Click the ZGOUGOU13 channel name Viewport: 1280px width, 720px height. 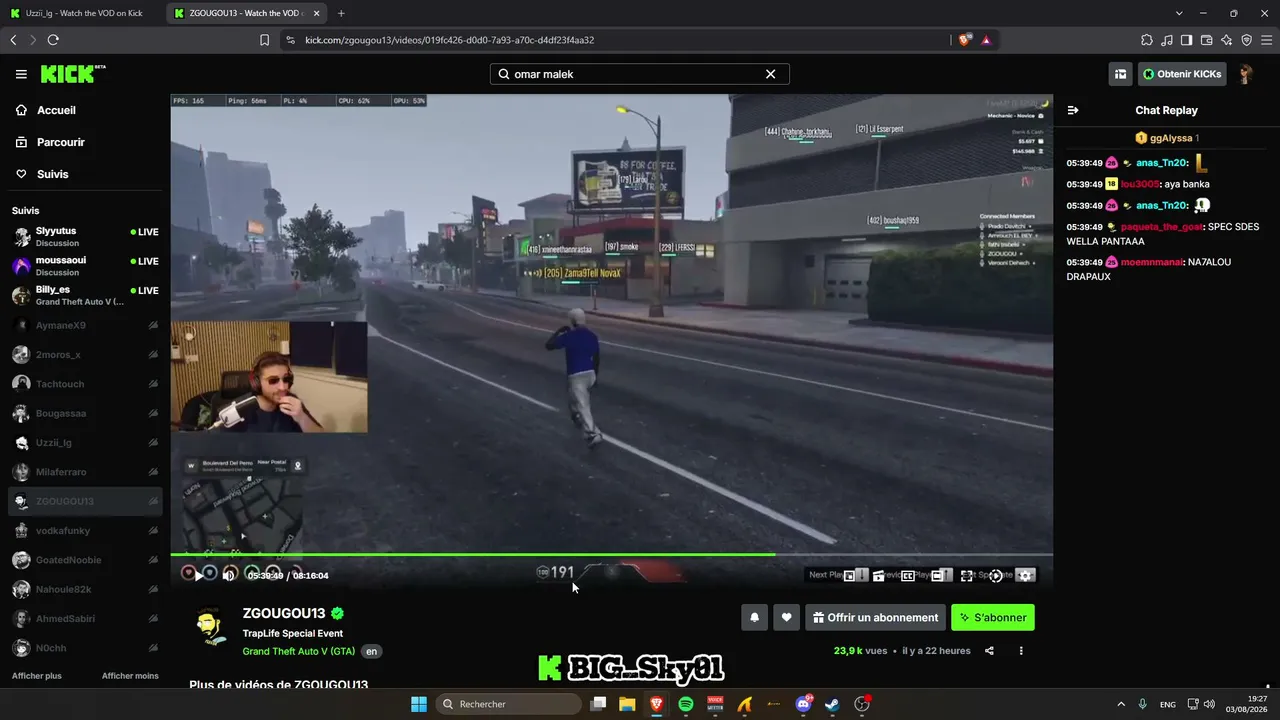point(284,613)
